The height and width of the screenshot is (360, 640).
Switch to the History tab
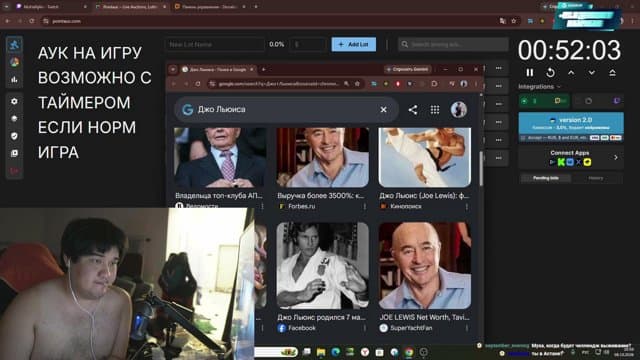596,178
